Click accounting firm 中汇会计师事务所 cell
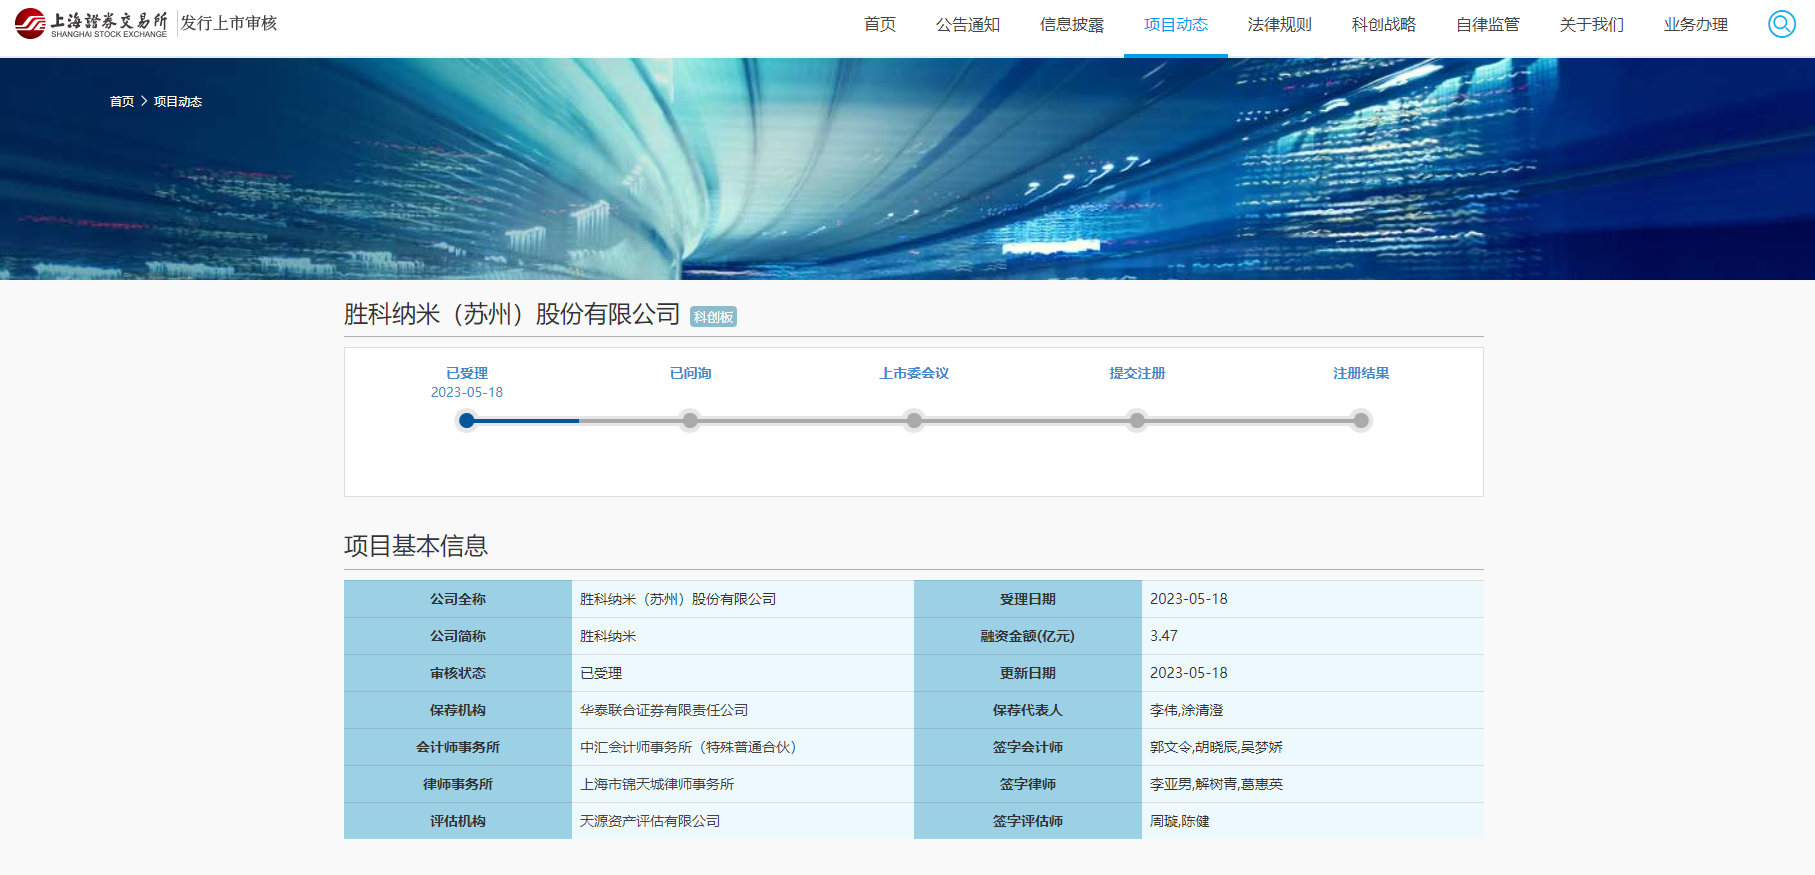Screen dimensions: 1815x875 click(743, 747)
